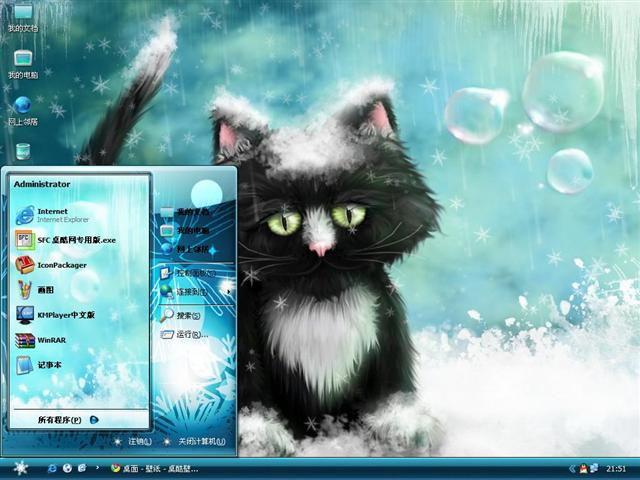Open 搜索(S) search entry

coord(180,315)
